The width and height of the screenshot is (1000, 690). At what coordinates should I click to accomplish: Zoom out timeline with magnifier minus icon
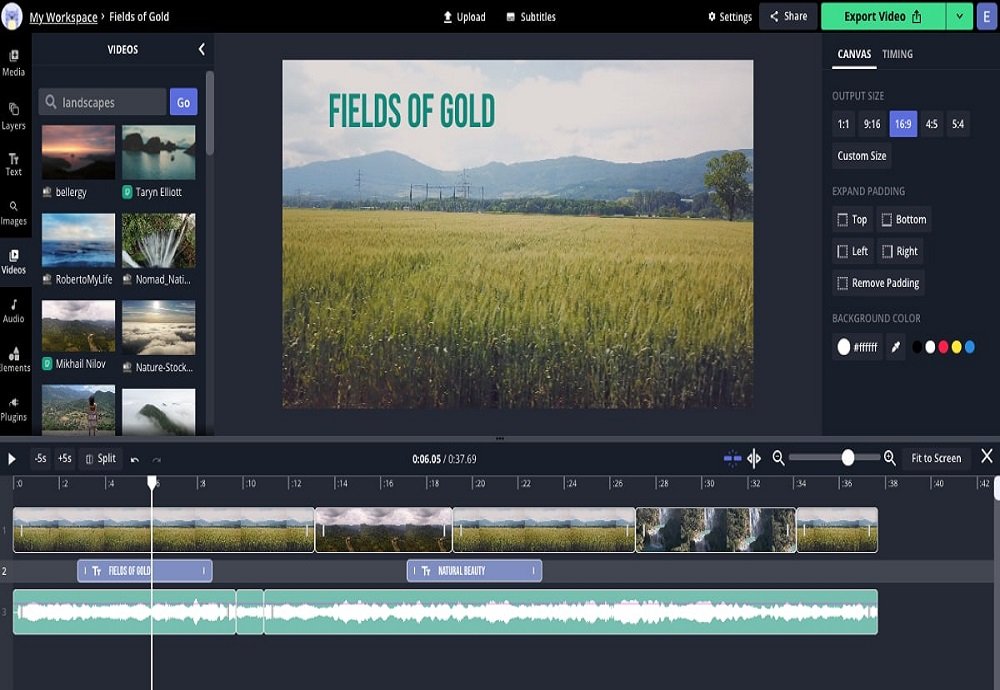tap(778, 458)
